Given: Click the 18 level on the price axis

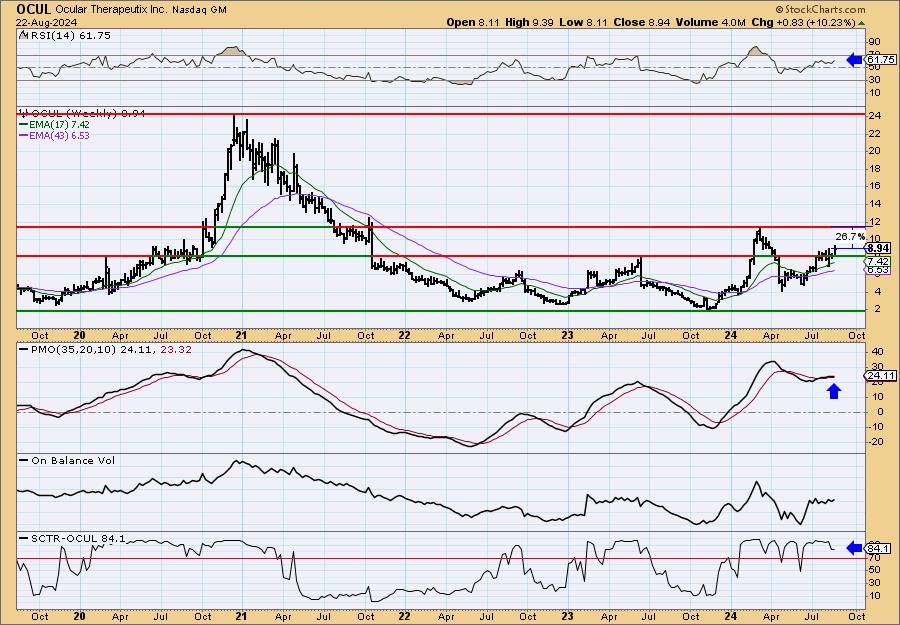Looking at the screenshot, I should click(x=875, y=169).
